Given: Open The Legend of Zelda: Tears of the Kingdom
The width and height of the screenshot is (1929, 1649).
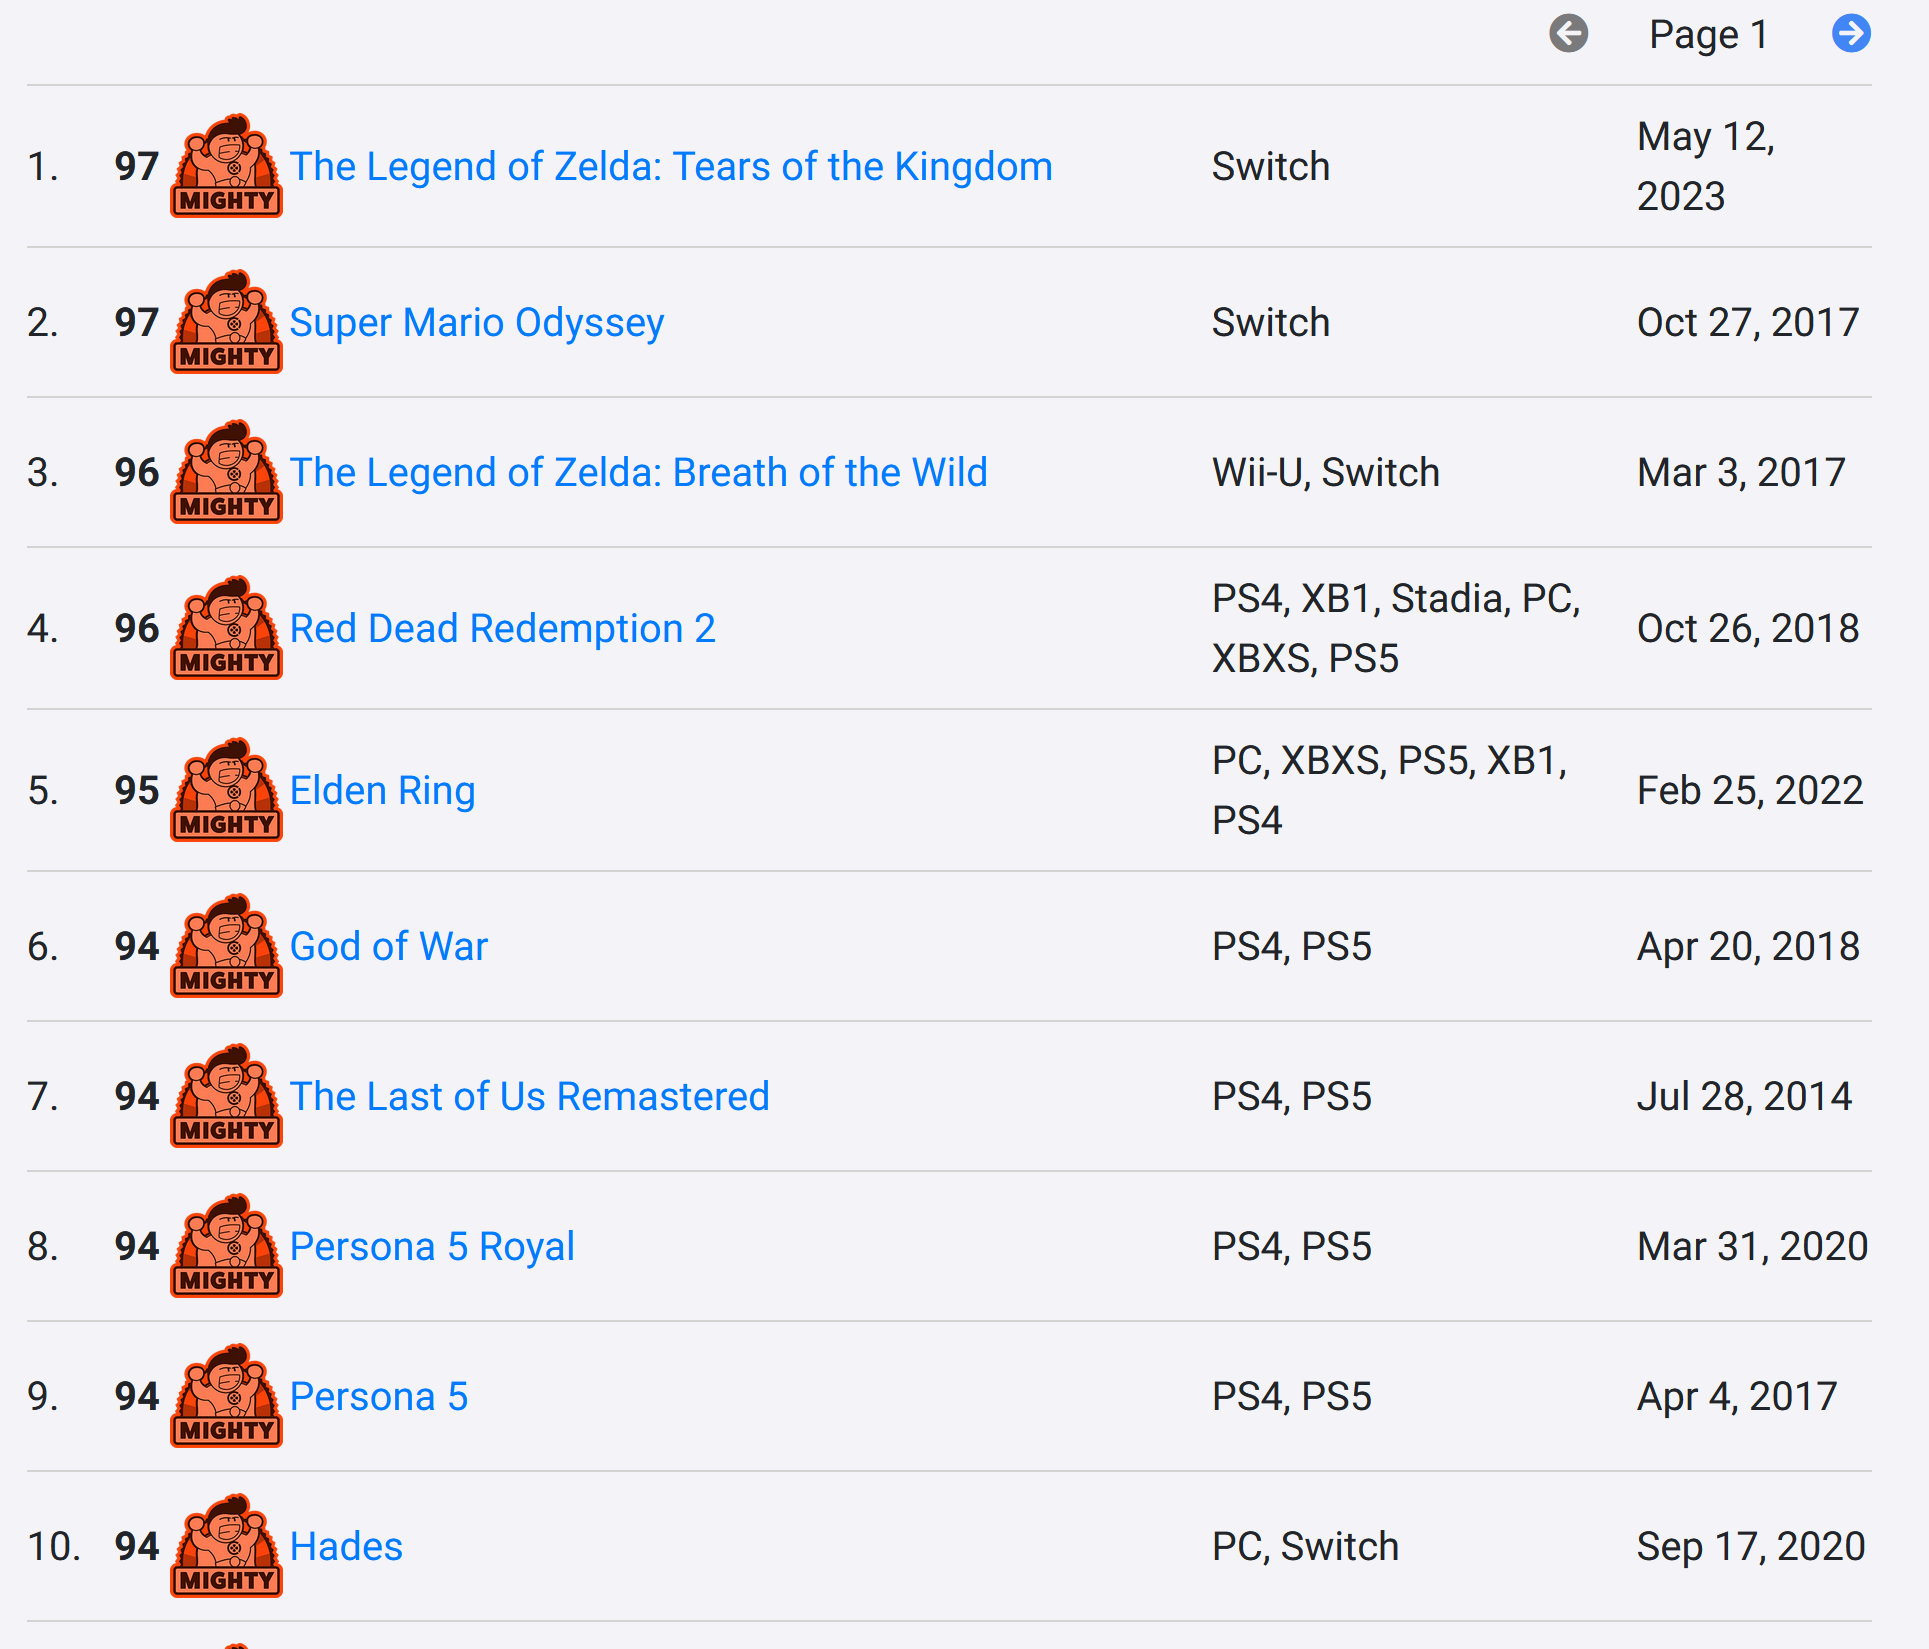Looking at the screenshot, I should [671, 166].
